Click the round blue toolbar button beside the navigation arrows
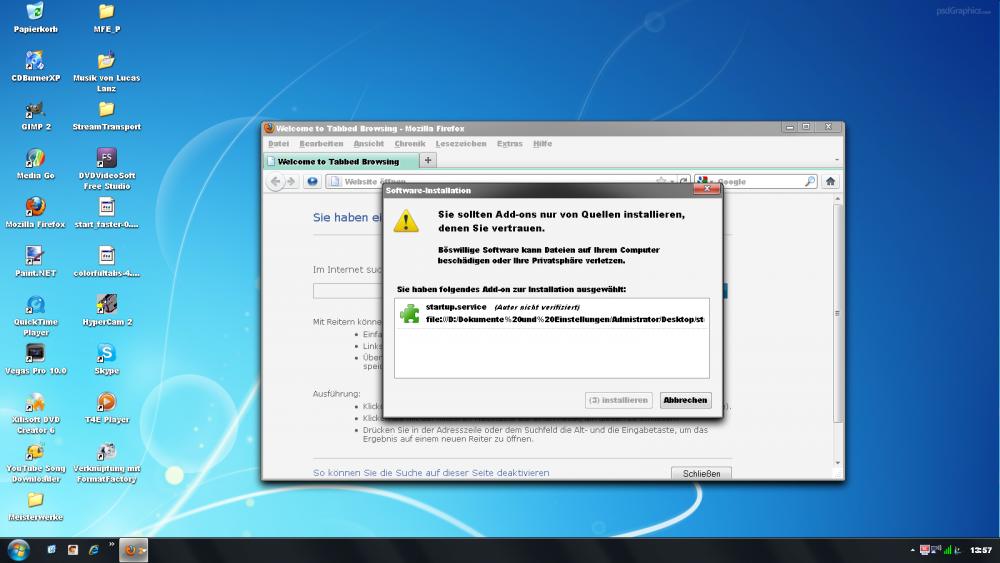Viewport: 1000px width, 563px height. pos(312,182)
